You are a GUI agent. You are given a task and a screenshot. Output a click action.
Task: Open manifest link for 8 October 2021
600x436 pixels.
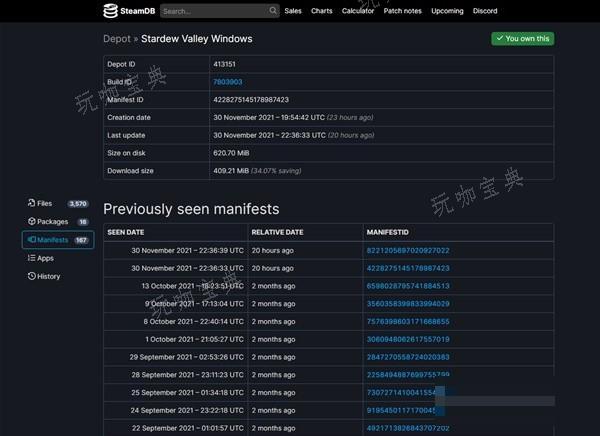click(408, 322)
